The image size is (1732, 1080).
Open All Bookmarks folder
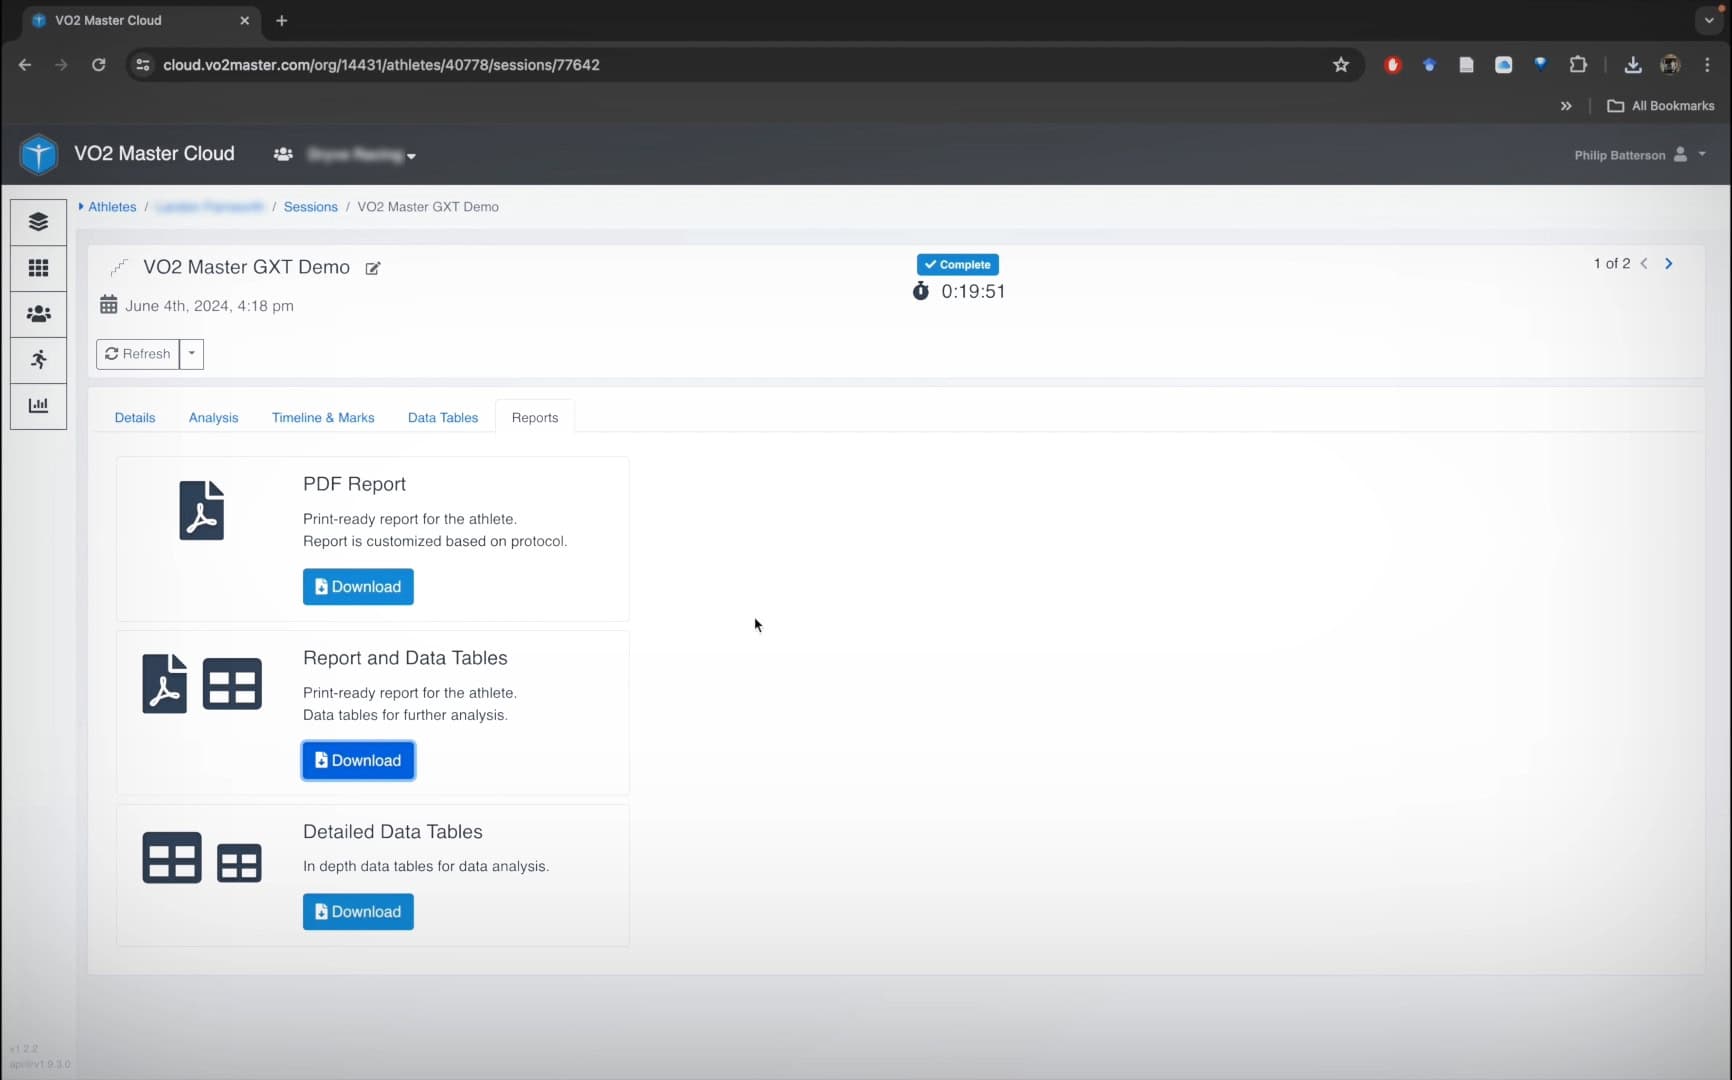(x=1660, y=106)
